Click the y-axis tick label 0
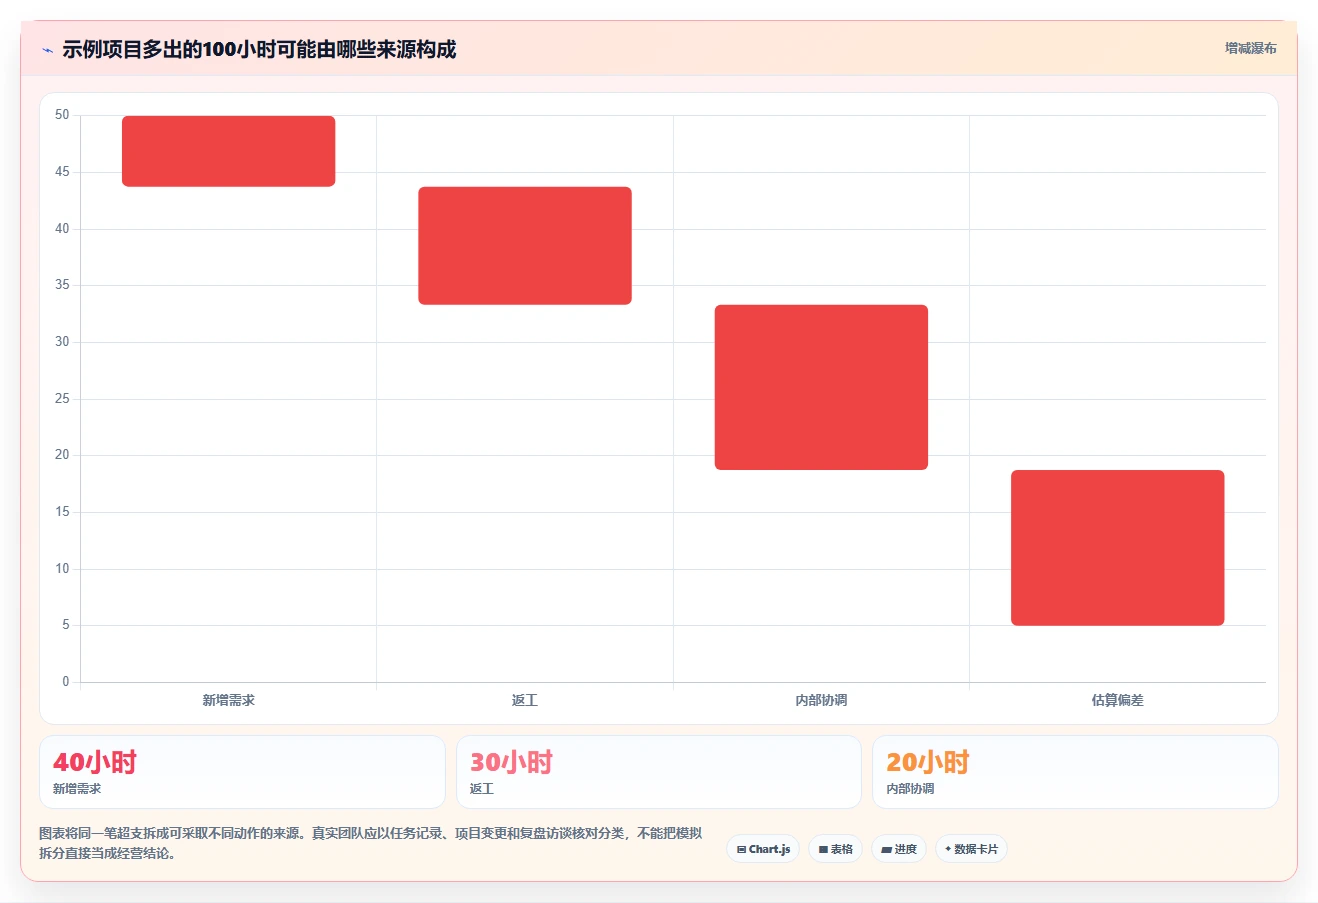 click(x=66, y=682)
